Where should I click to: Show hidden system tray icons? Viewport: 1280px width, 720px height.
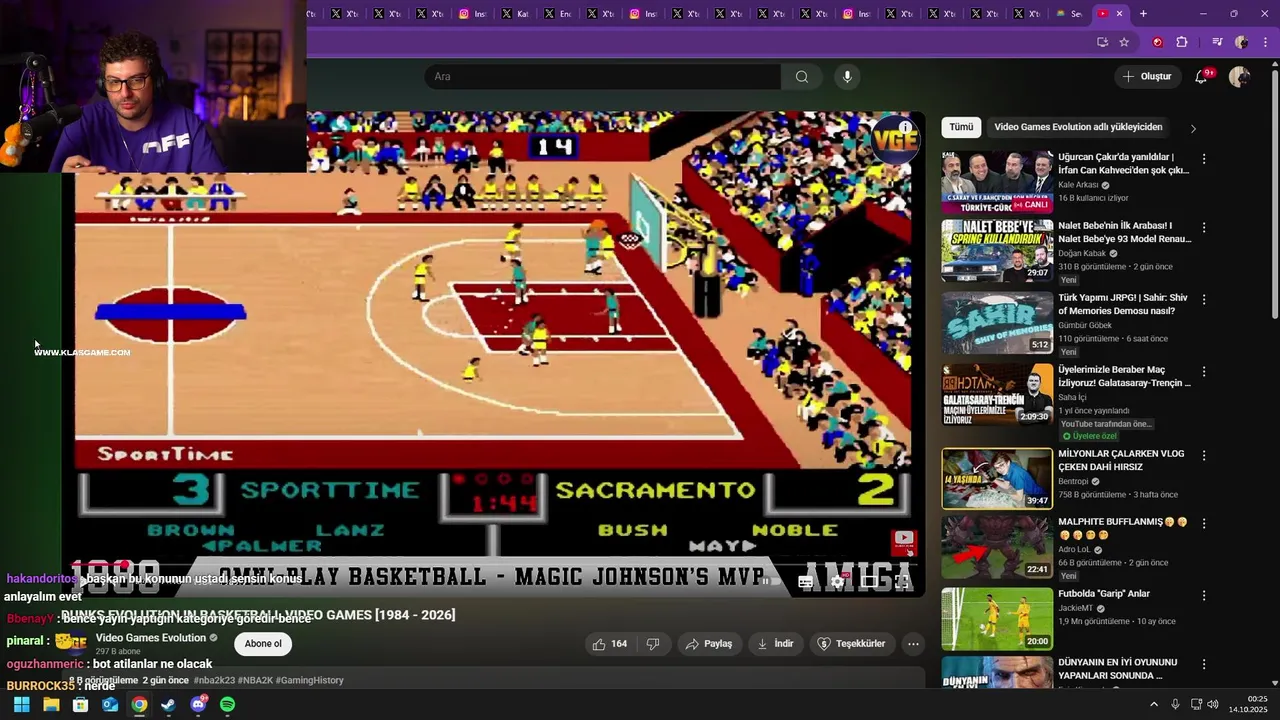(1154, 705)
